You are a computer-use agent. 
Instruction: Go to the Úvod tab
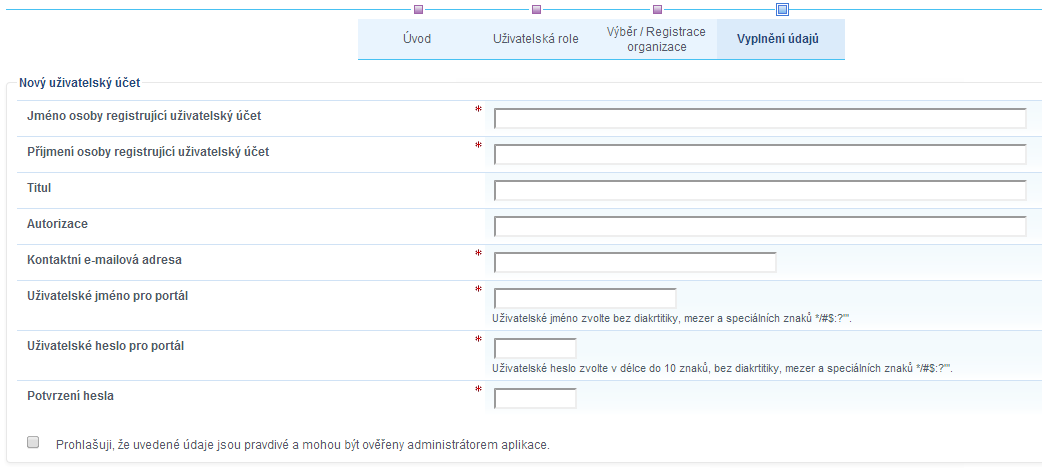coord(417,40)
